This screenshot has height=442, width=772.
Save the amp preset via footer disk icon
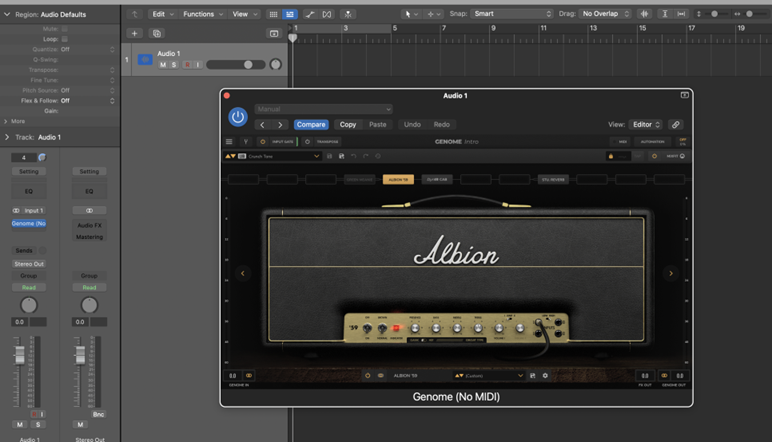click(532, 376)
